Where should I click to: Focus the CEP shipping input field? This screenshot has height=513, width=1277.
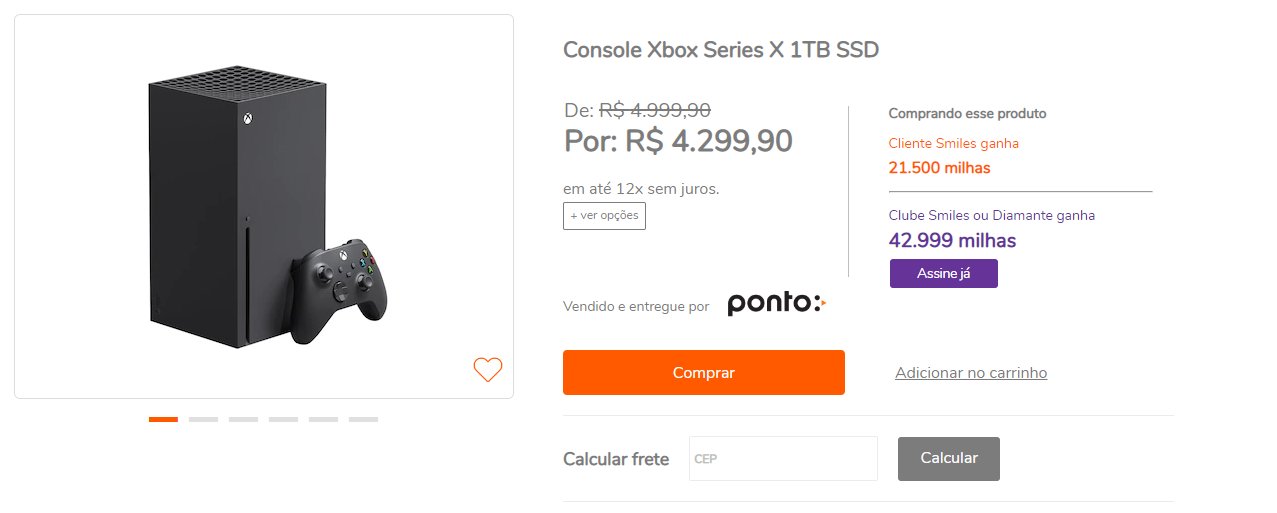click(x=783, y=458)
